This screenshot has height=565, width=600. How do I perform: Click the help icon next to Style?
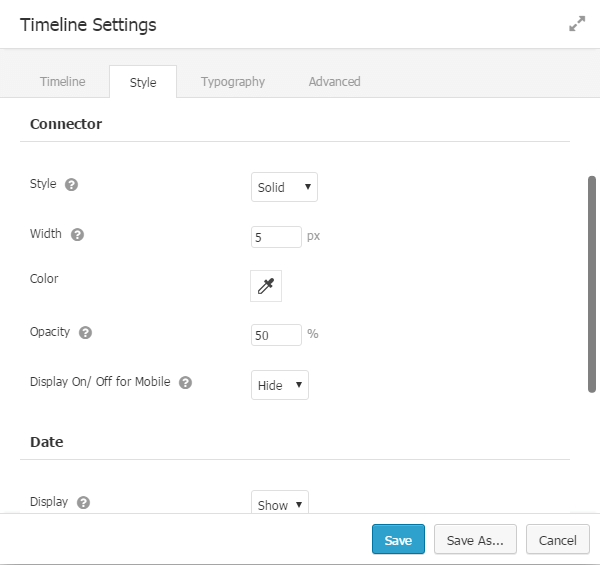tap(71, 185)
